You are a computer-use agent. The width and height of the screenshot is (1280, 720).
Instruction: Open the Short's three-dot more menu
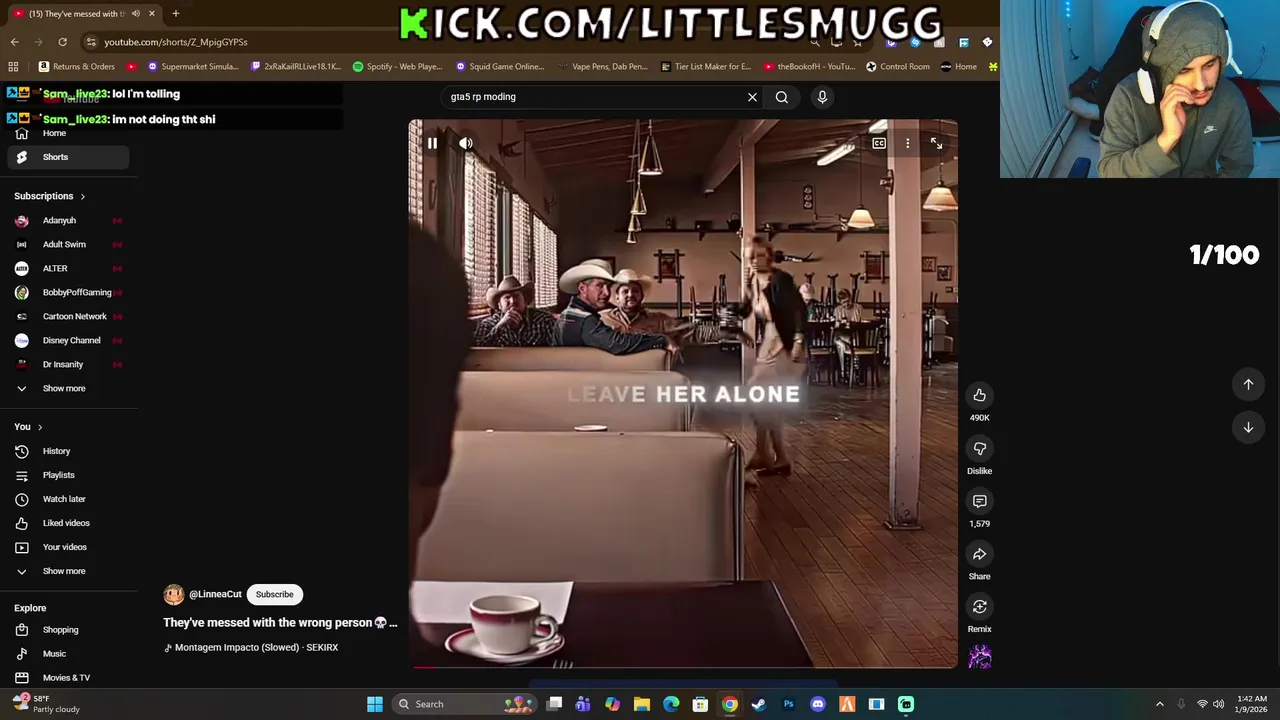click(908, 143)
